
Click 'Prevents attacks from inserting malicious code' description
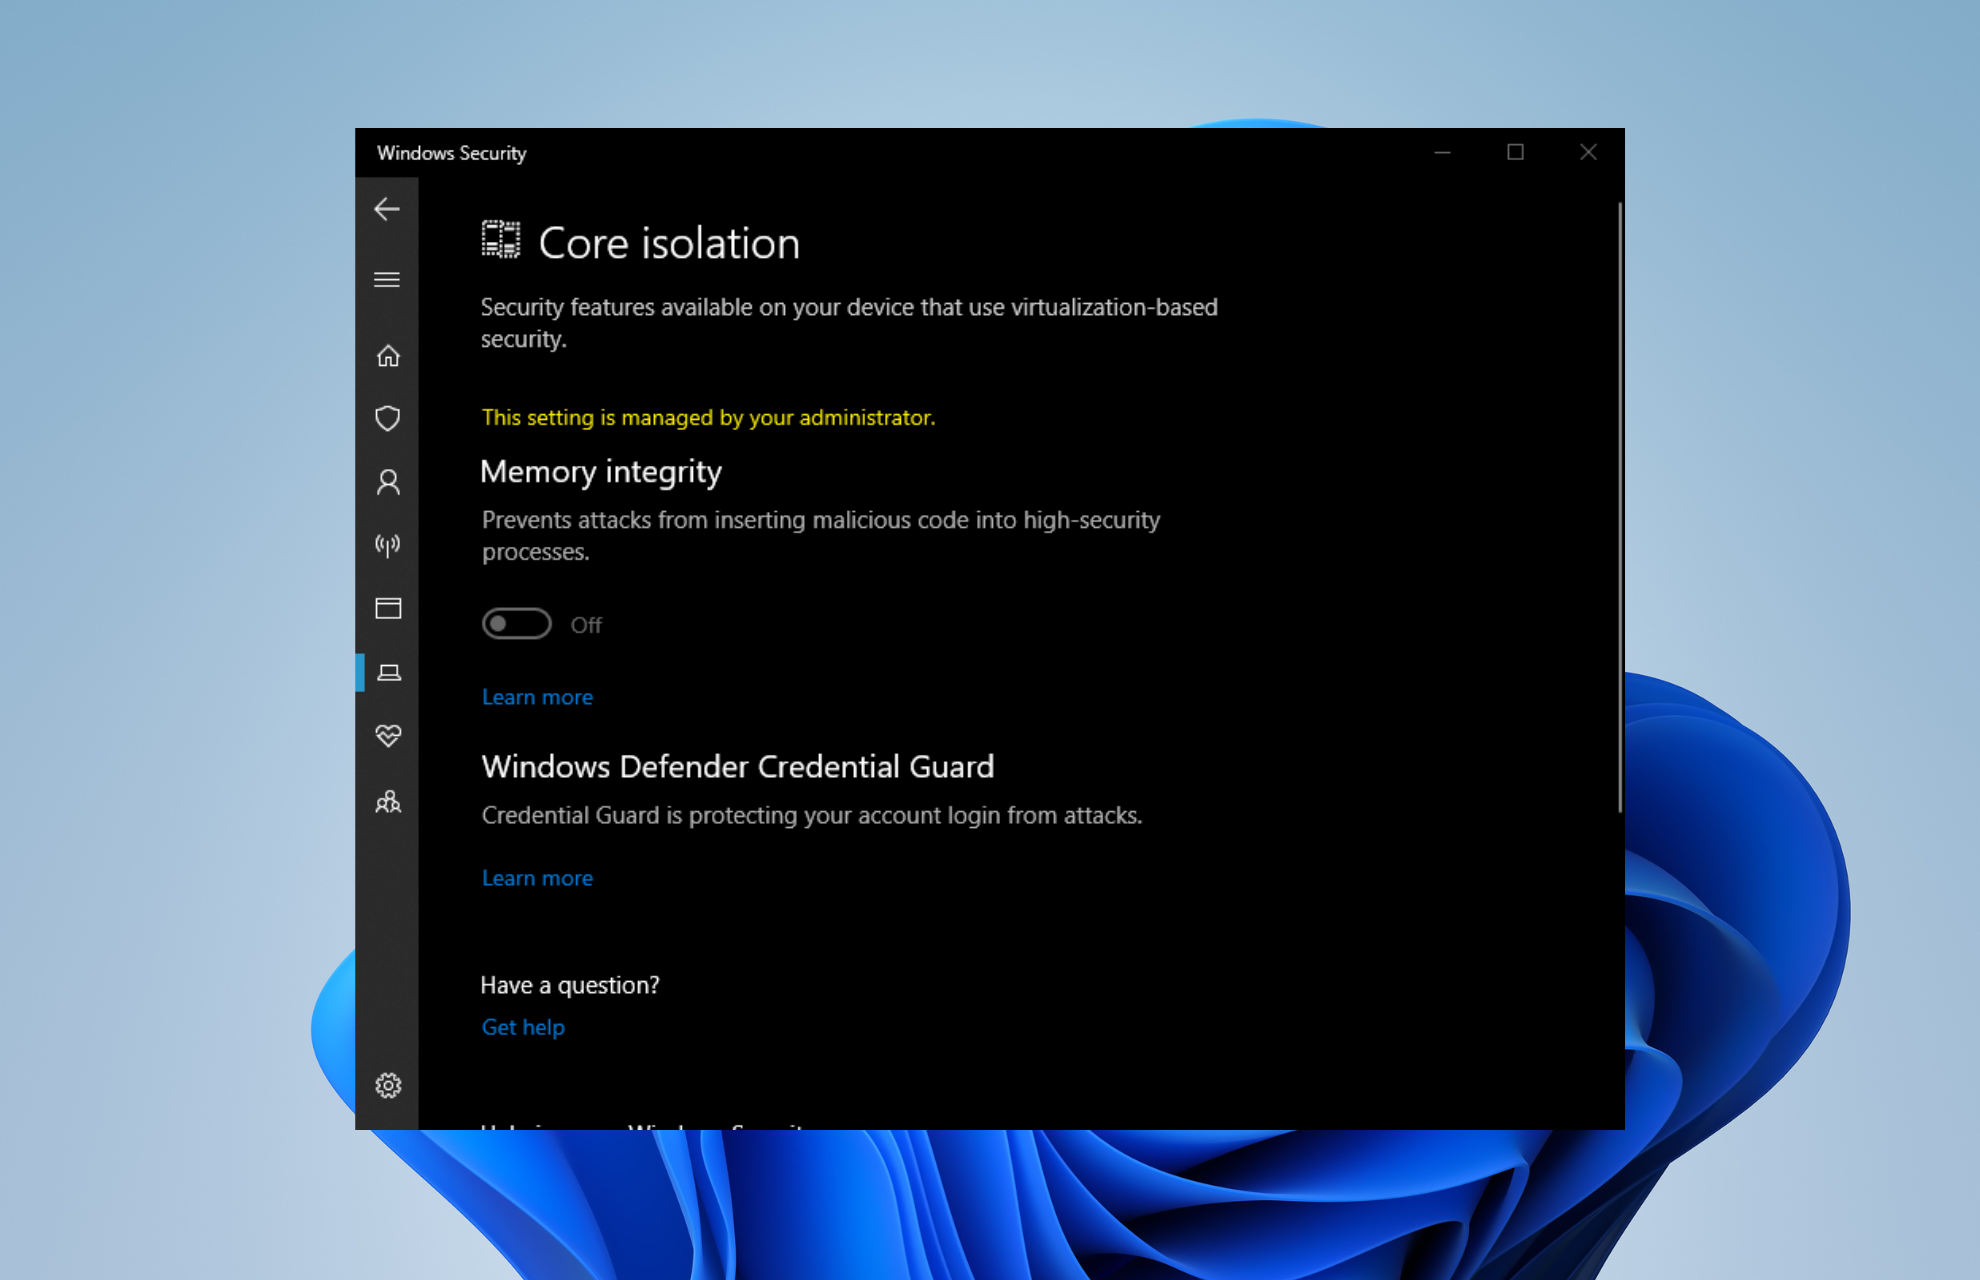click(x=821, y=536)
